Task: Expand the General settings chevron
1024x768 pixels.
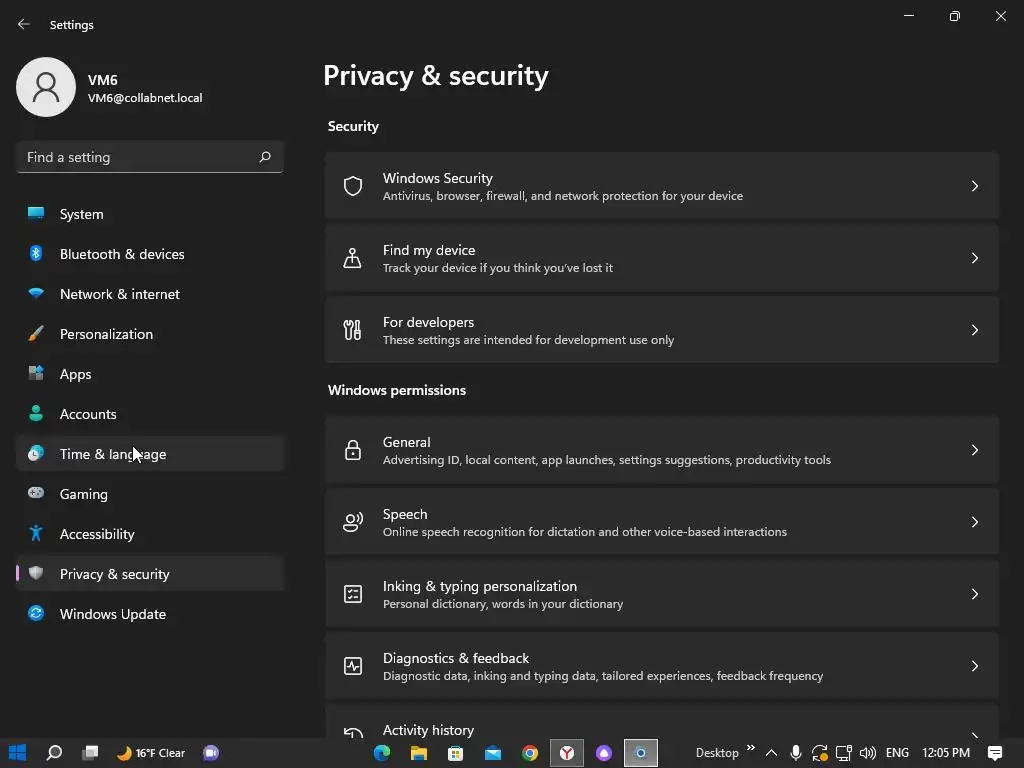Action: click(974, 450)
